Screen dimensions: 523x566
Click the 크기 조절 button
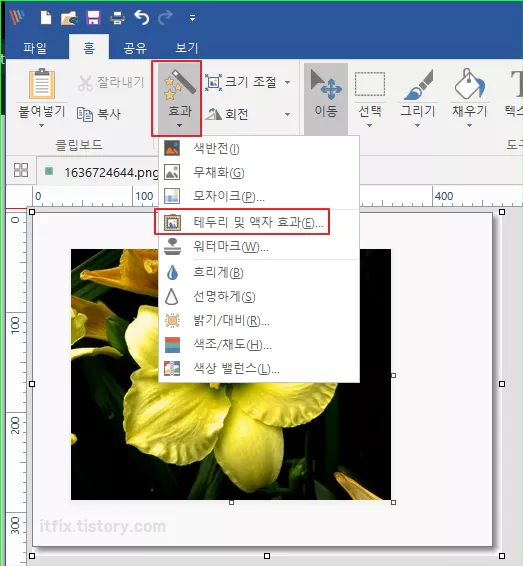click(x=241, y=82)
